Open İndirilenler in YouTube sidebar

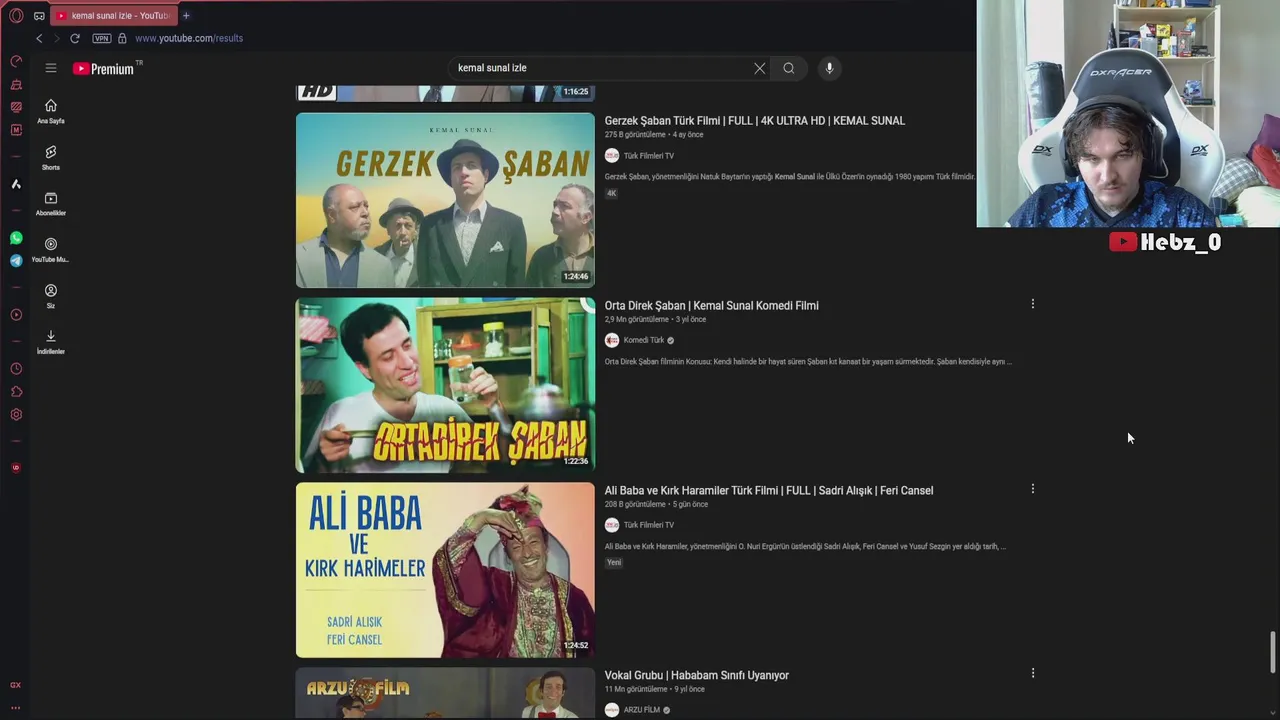(51, 341)
